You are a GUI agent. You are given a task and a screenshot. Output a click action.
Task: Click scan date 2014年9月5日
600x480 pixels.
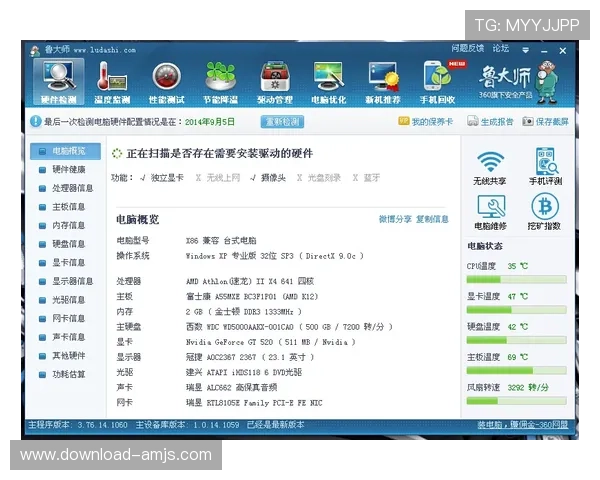click(x=210, y=122)
